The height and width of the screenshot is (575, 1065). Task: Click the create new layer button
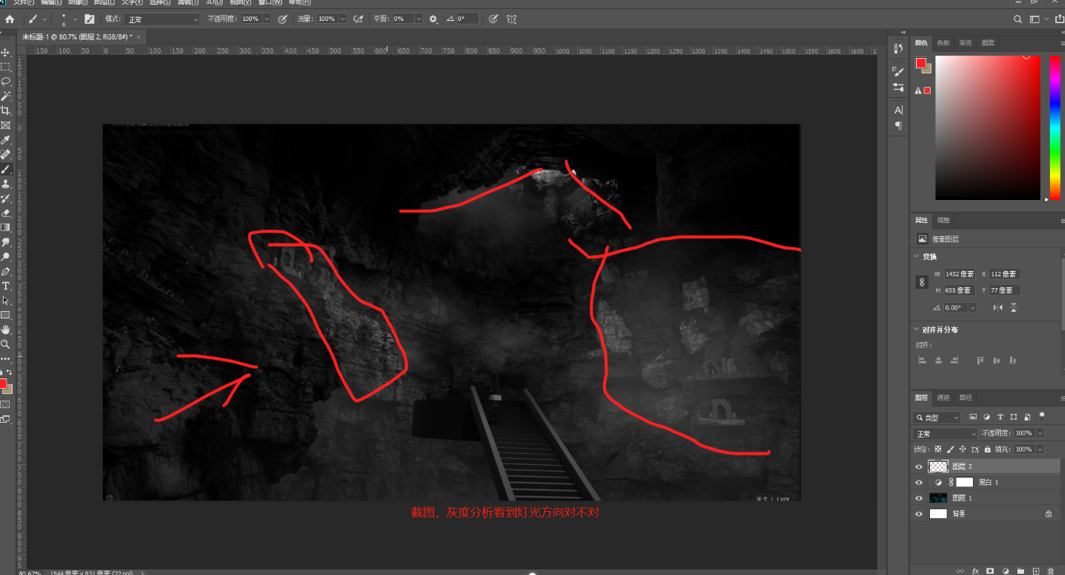tap(1036, 571)
